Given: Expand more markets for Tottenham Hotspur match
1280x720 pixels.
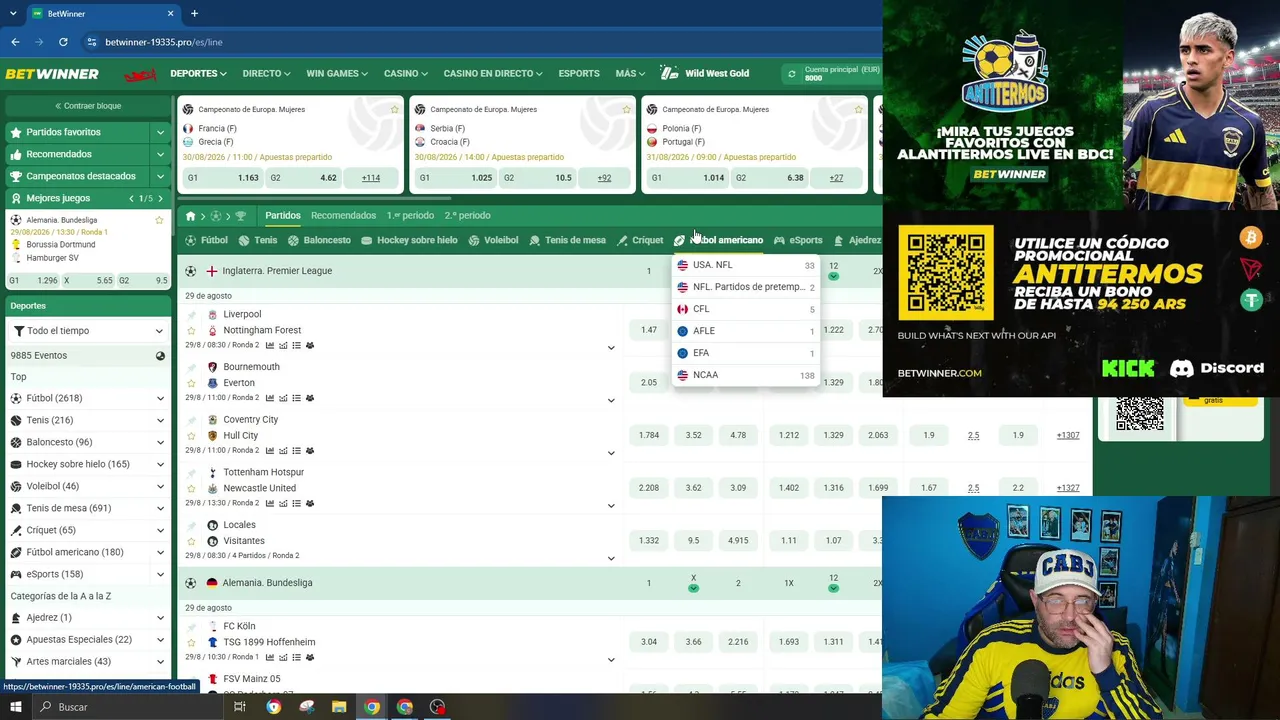Looking at the screenshot, I should tap(611, 505).
